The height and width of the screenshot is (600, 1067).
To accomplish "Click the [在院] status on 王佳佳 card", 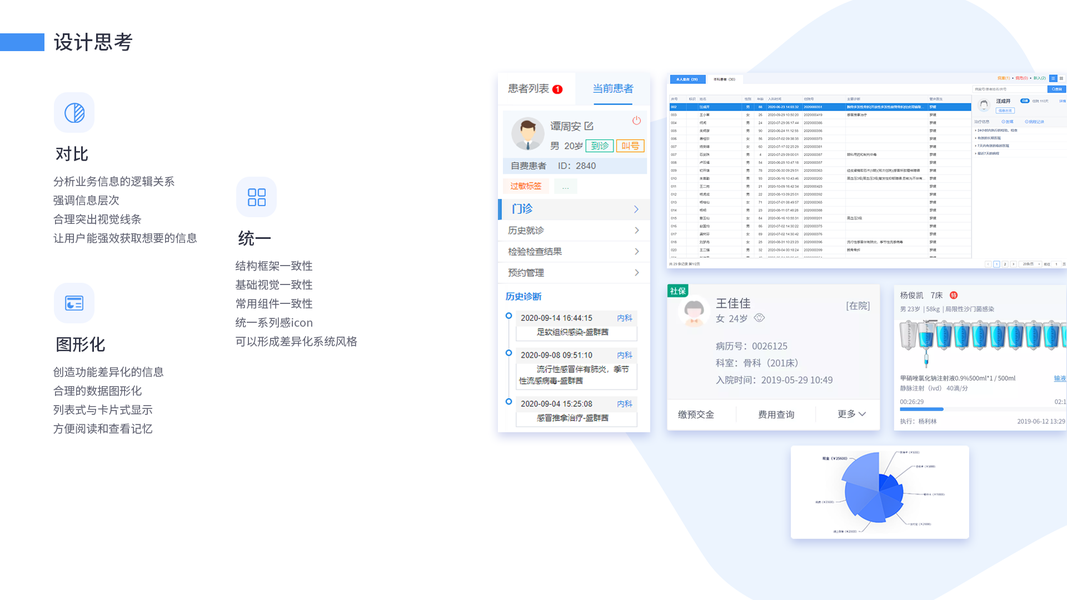I will click(x=857, y=306).
